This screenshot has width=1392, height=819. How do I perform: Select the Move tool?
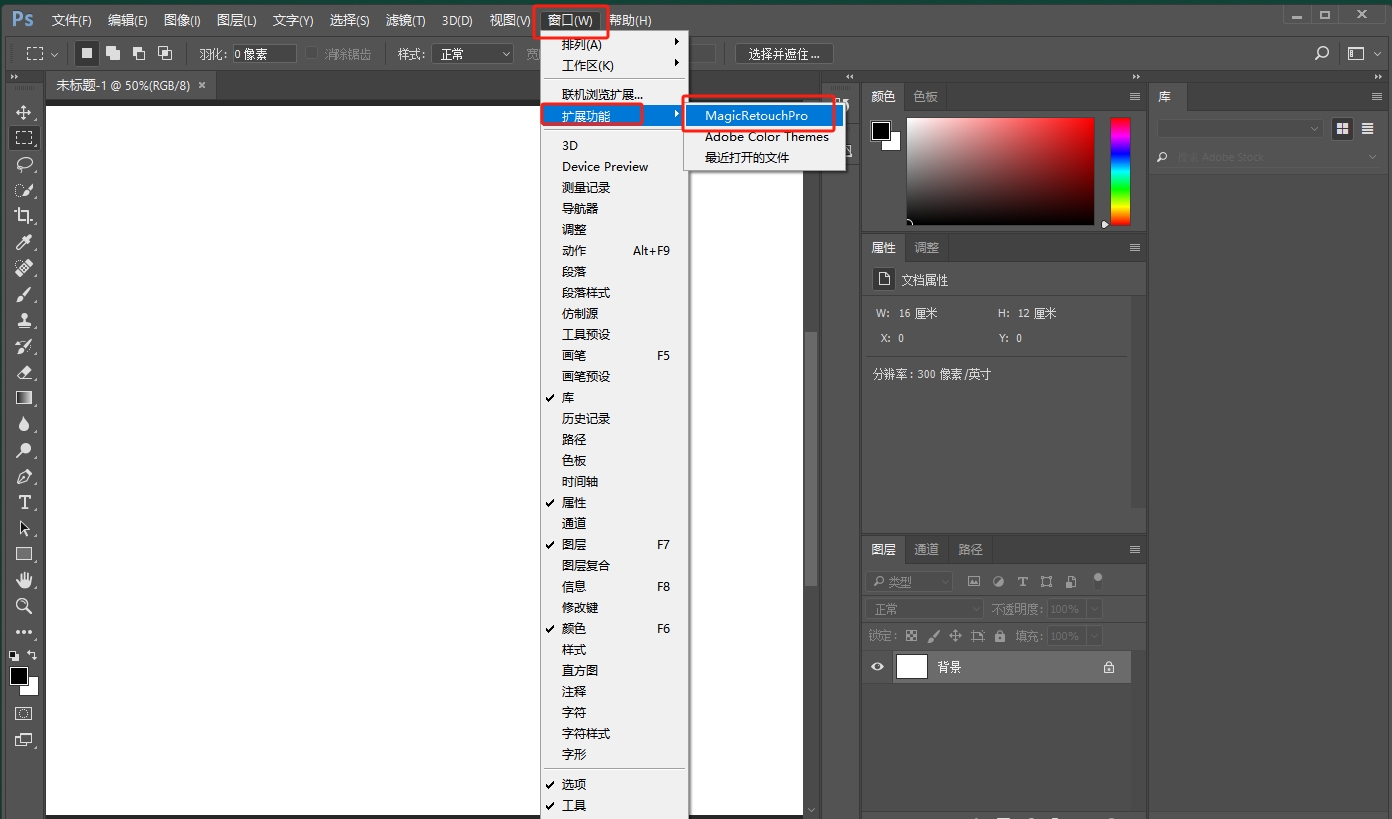point(24,112)
